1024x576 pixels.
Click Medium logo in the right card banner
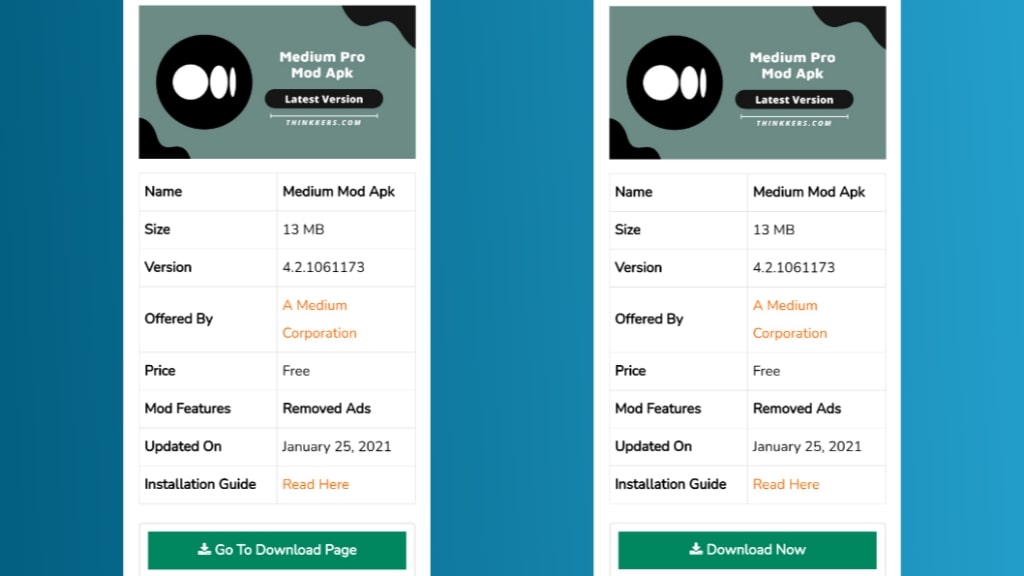pyautogui.click(x=674, y=82)
